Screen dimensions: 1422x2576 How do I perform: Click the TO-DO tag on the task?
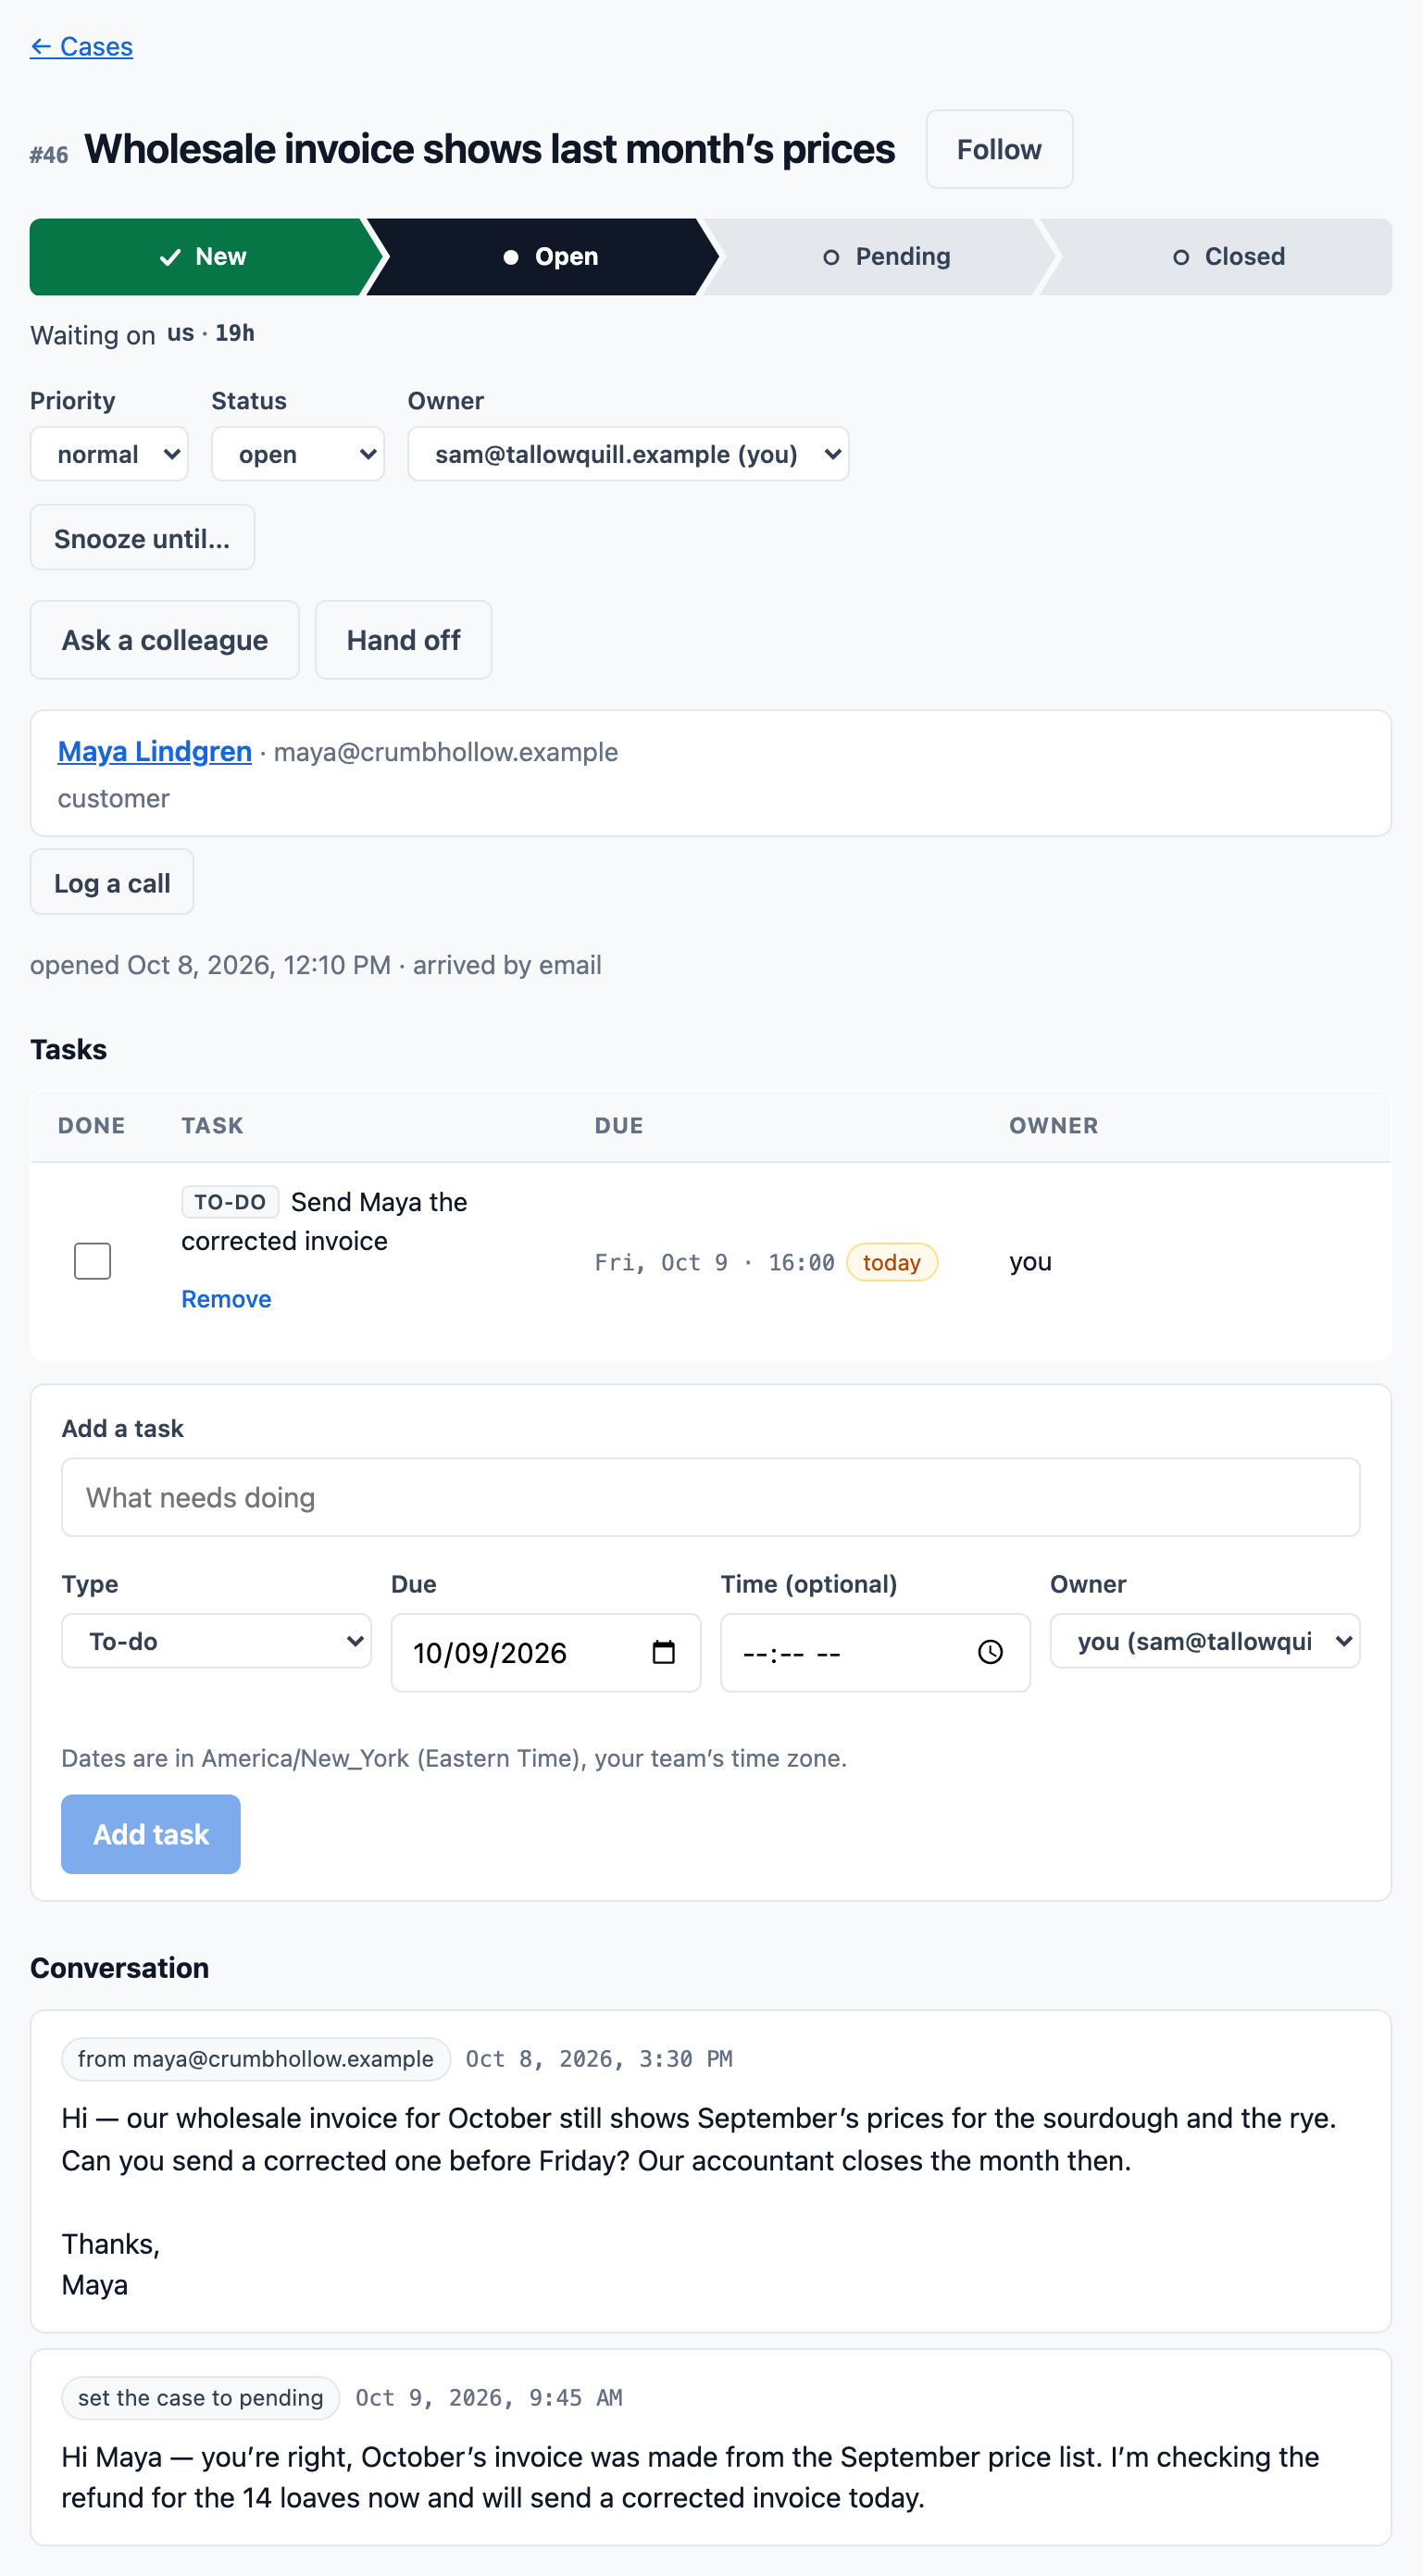coord(230,1202)
